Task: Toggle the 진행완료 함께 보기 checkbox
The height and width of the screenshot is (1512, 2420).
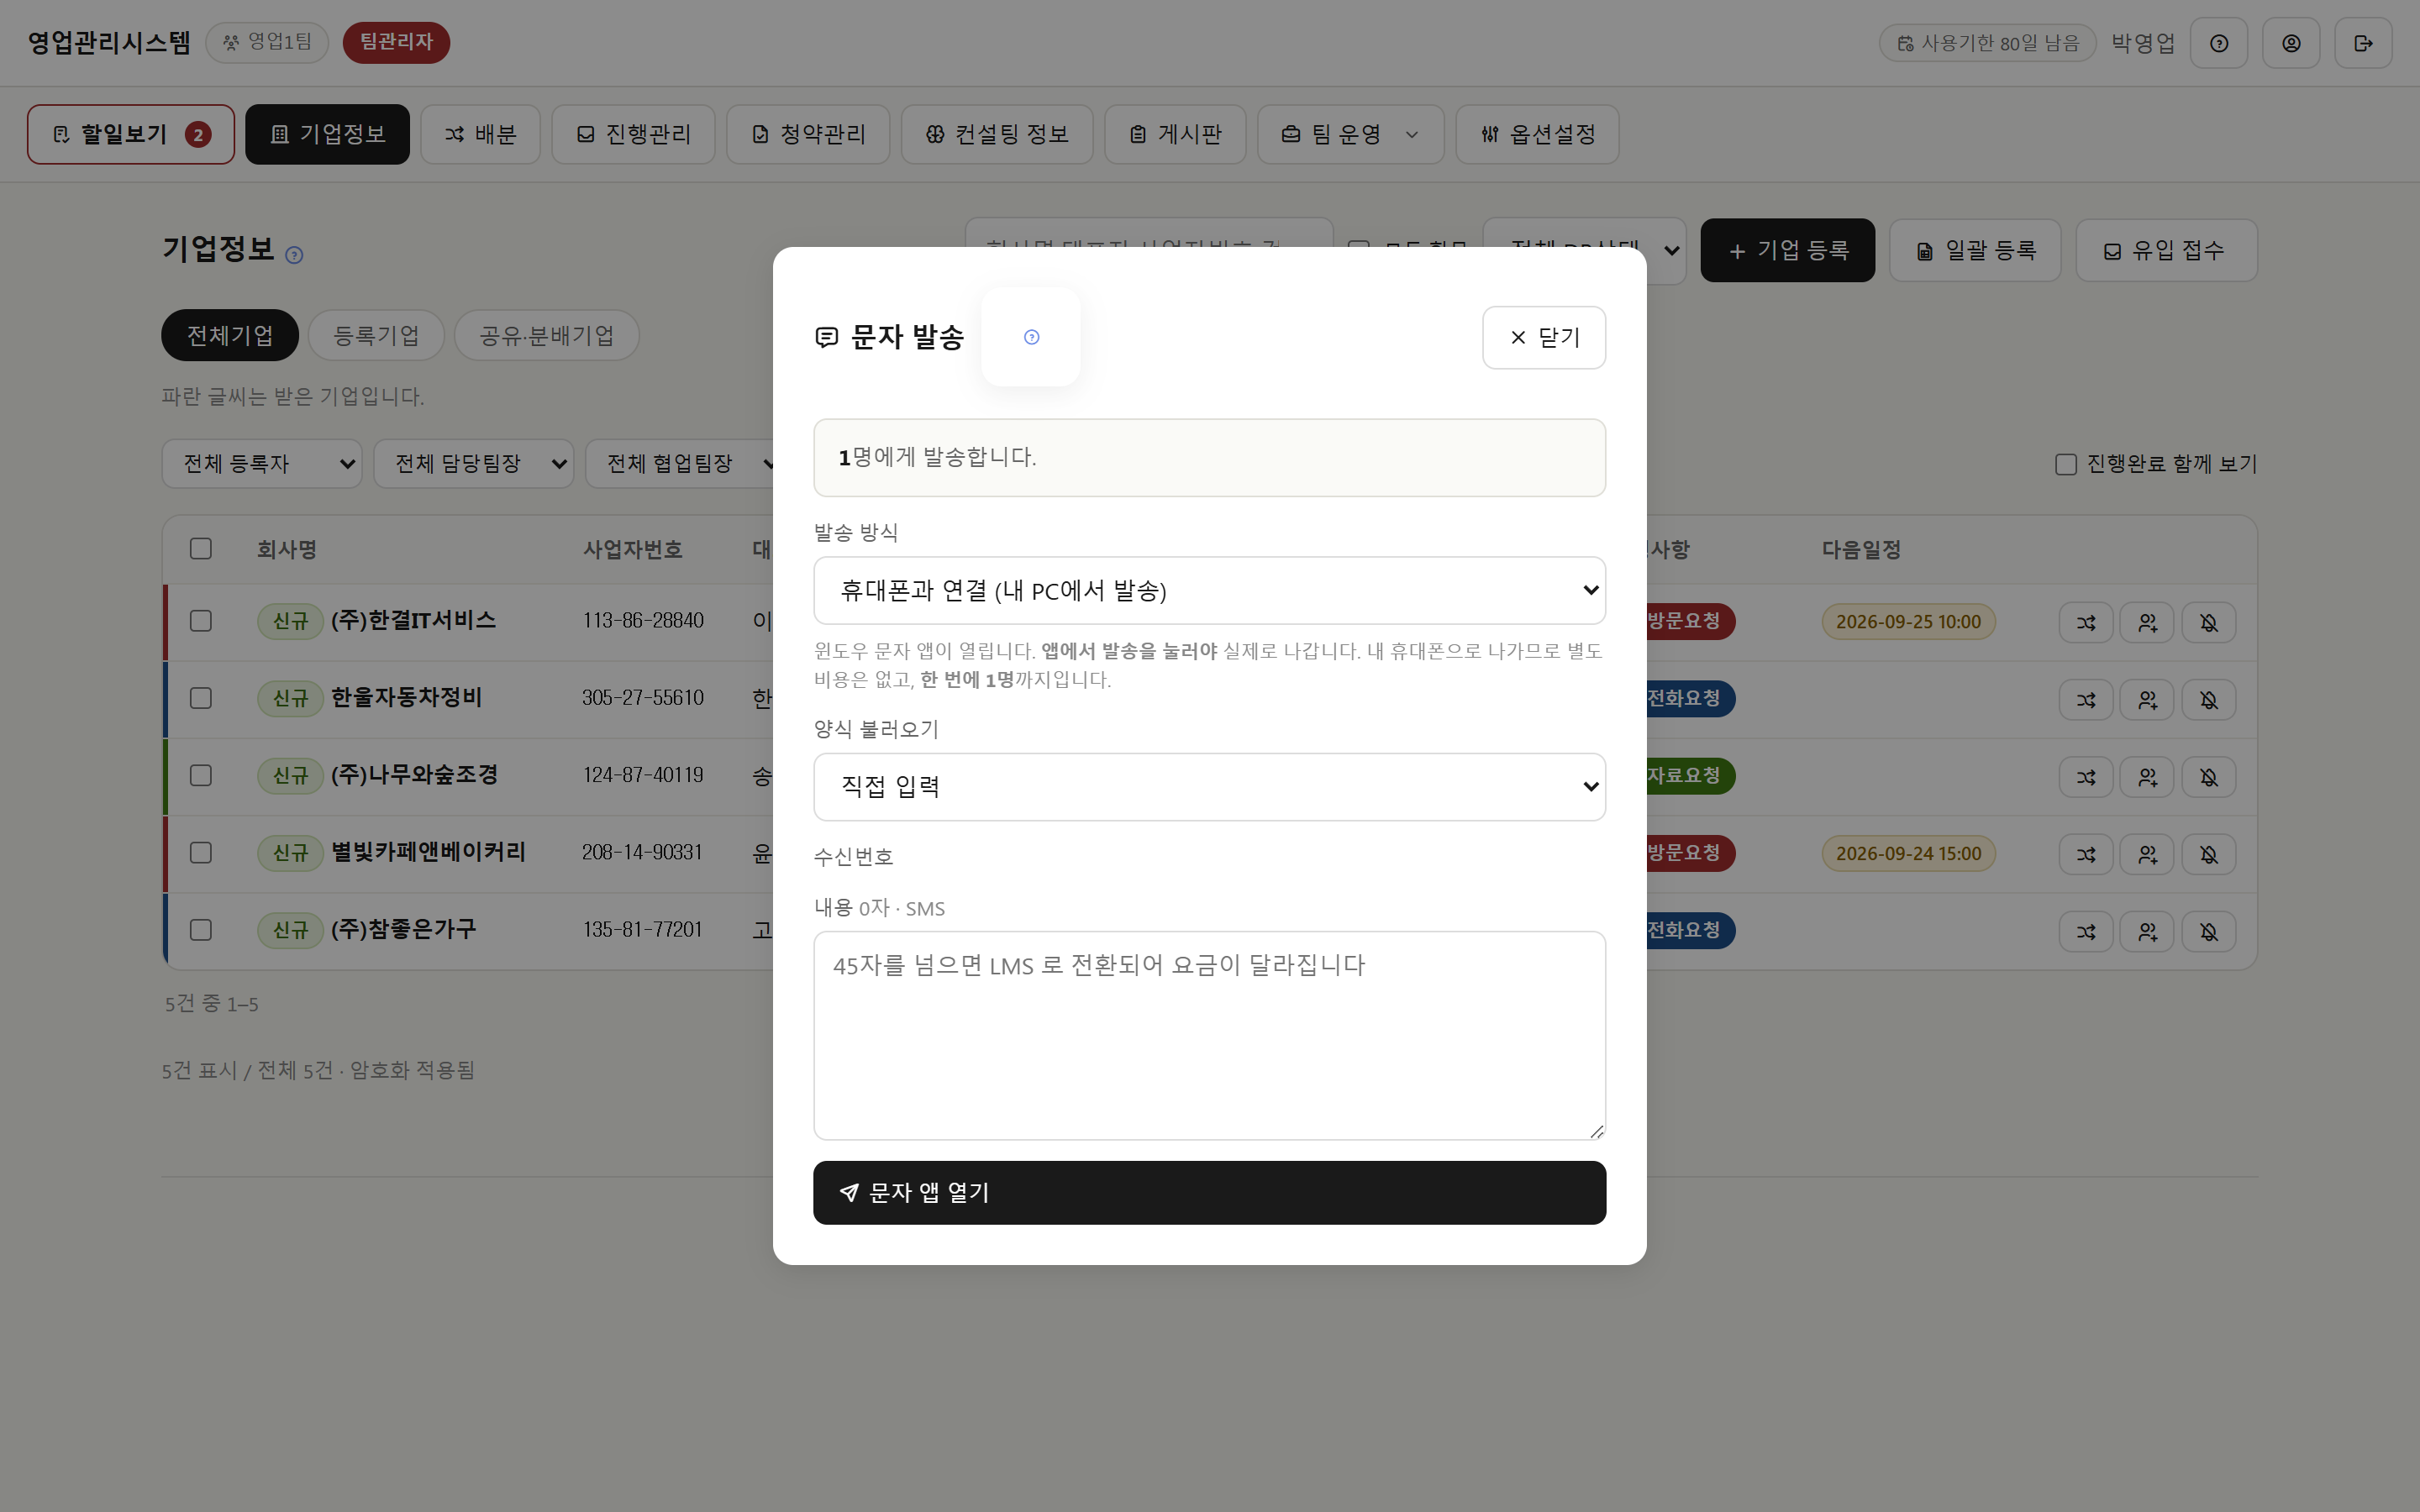Action: point(2065,464)
